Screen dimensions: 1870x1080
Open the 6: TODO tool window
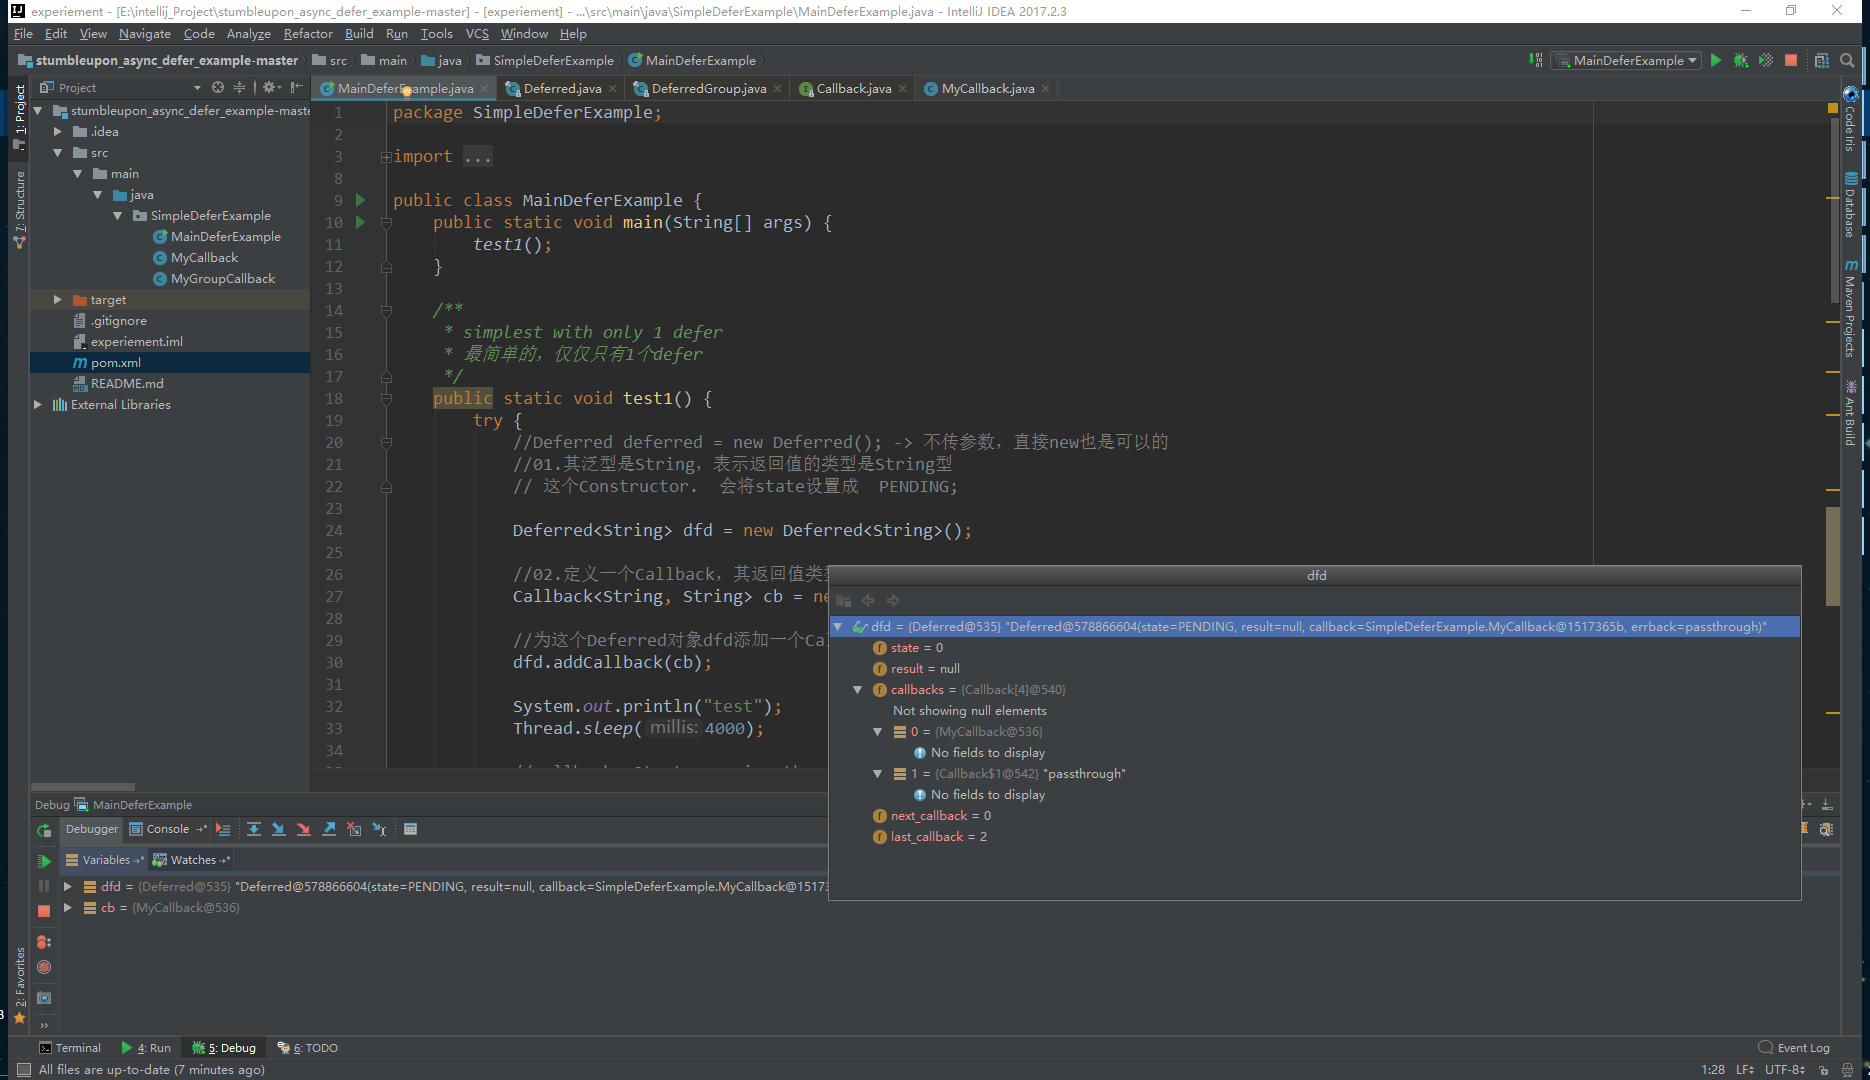pyautogui.click(x=308, y=1048)
